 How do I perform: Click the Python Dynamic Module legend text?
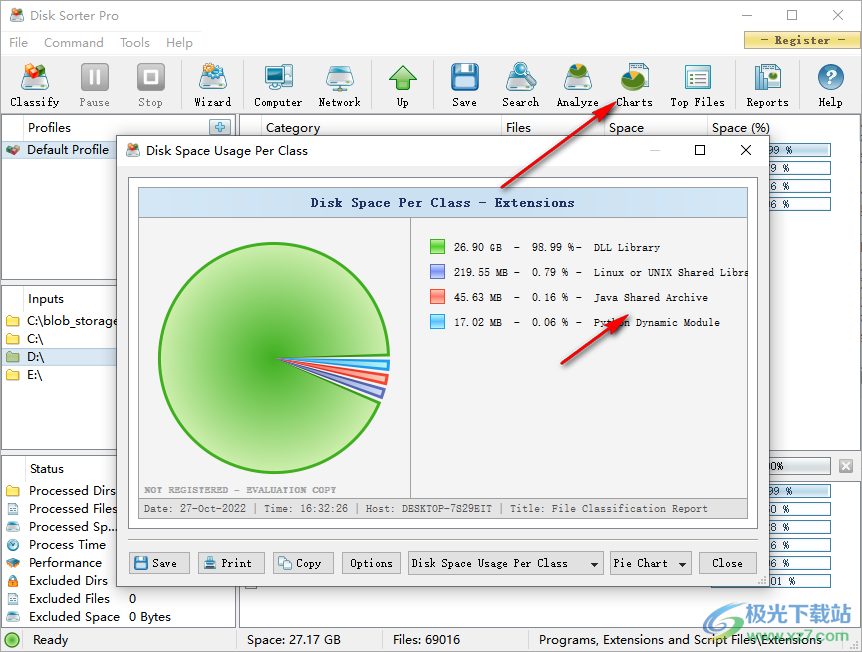[x=656, y=322]
